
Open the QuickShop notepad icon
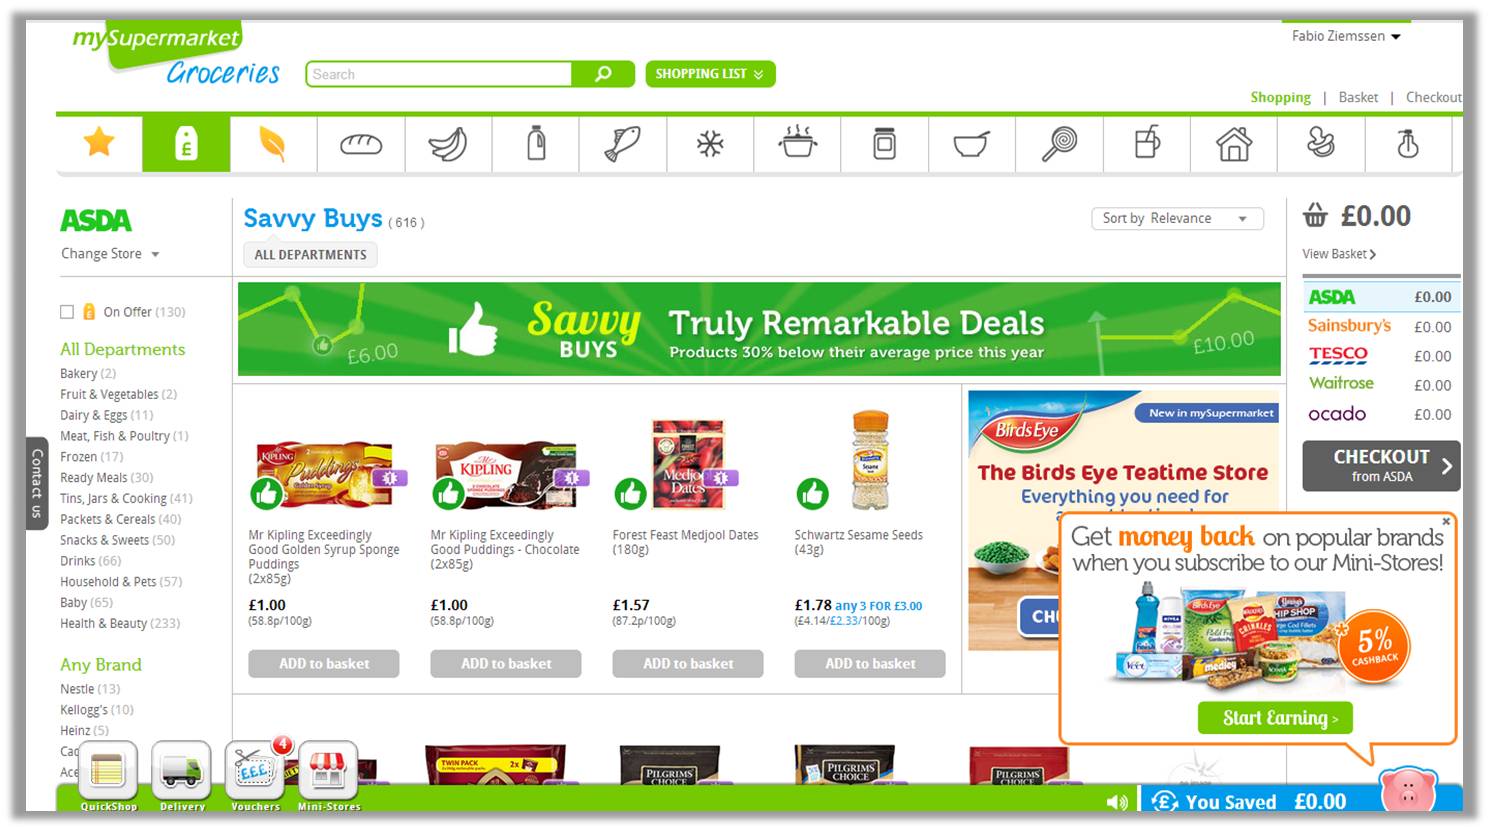108,771
